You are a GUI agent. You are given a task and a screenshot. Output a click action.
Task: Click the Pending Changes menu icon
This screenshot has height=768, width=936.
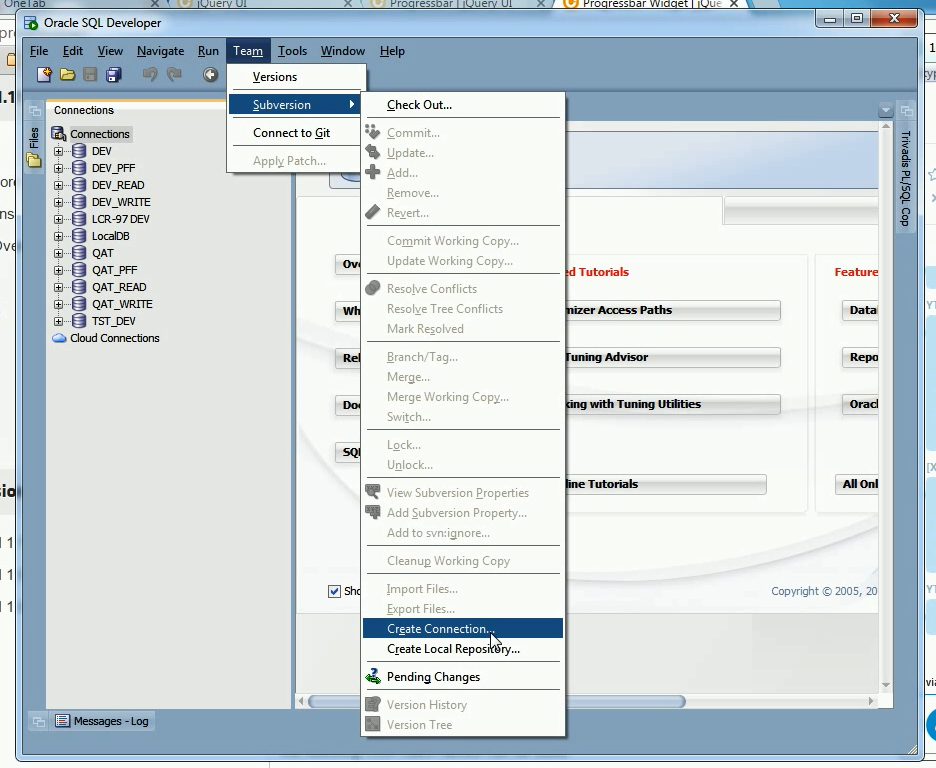coord(373,676)
